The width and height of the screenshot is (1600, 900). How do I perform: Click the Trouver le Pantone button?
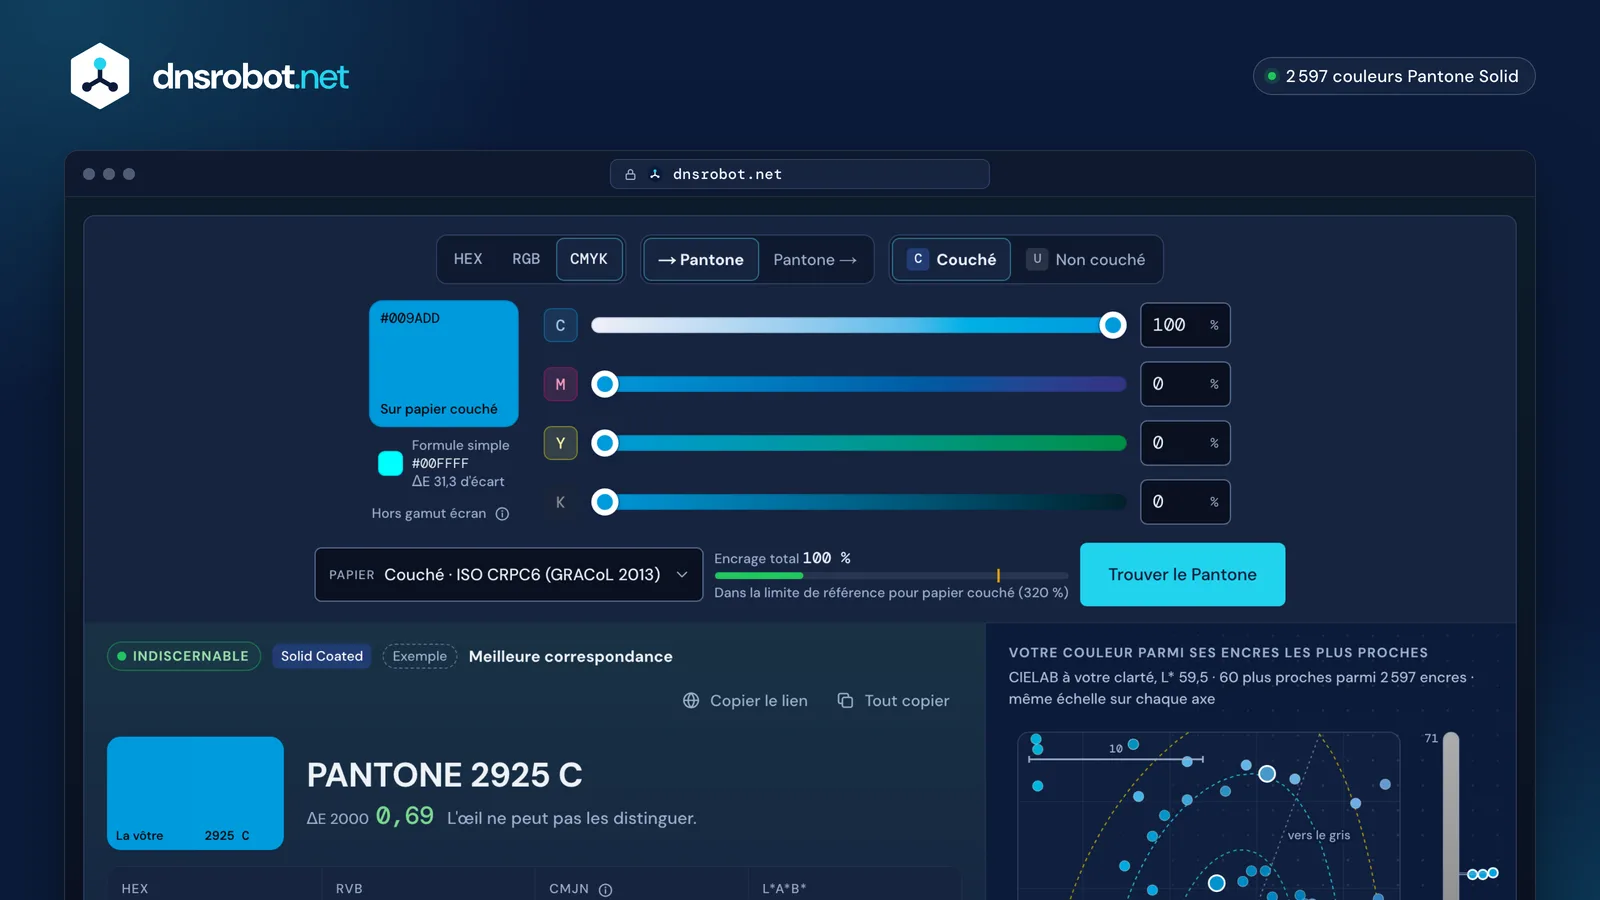[1183, 575]
